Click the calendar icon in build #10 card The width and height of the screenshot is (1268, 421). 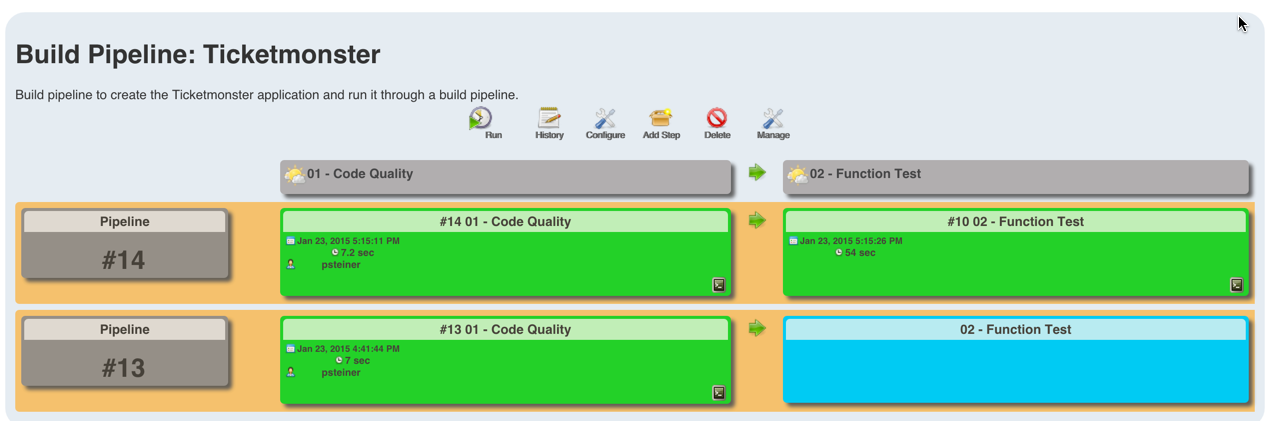794,241
